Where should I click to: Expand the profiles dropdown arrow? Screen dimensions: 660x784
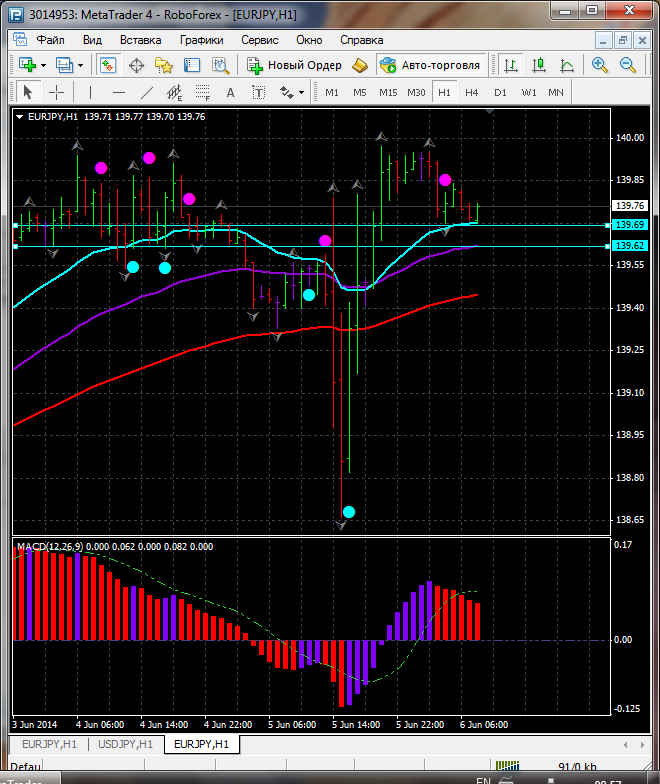tap(80, 65)
